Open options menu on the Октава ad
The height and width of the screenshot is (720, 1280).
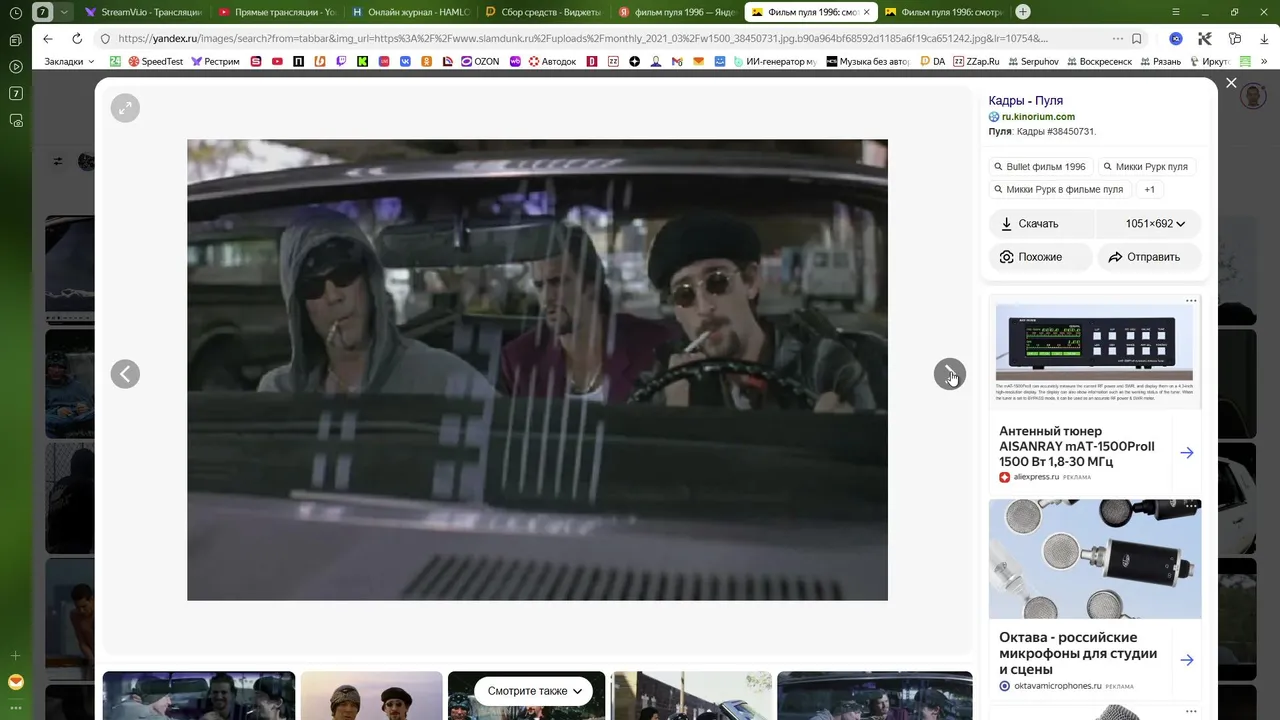1191,506
